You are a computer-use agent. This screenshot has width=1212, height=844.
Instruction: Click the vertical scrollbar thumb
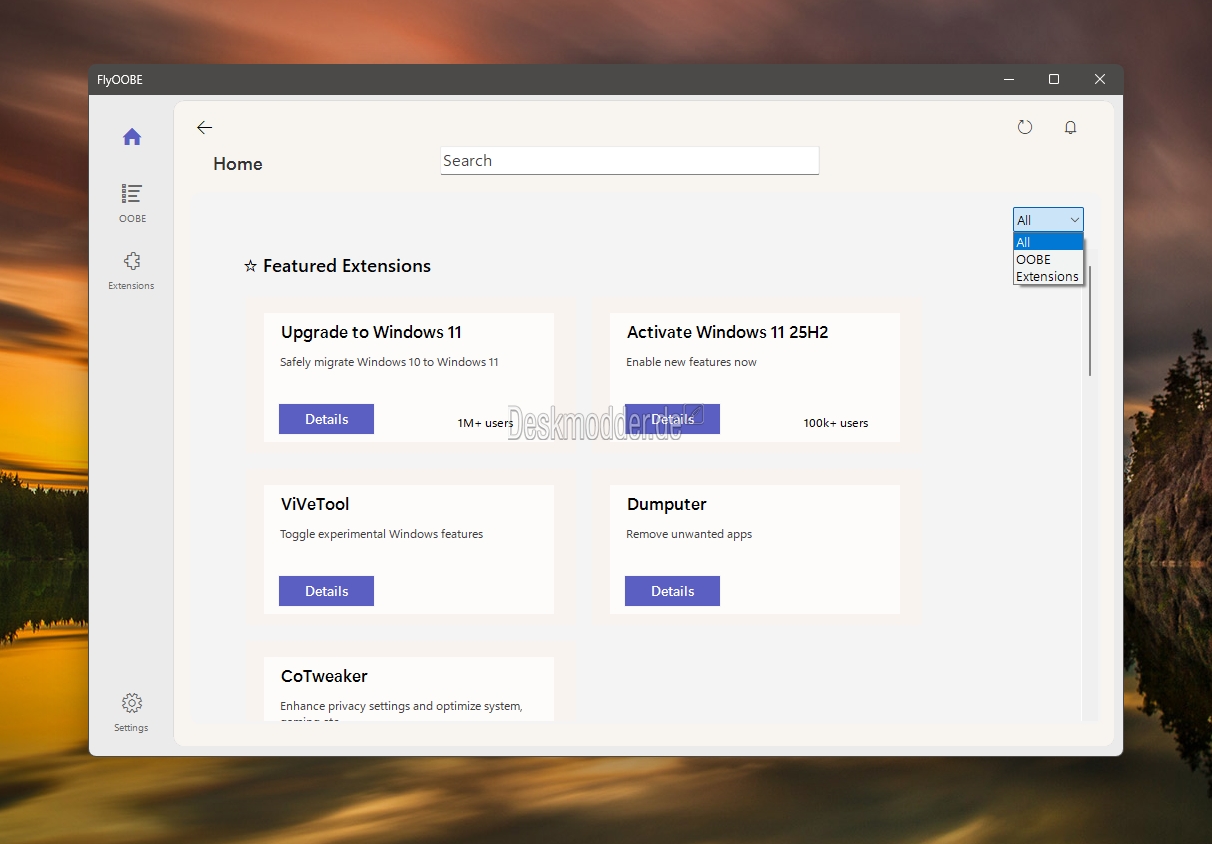(1090, 320)
